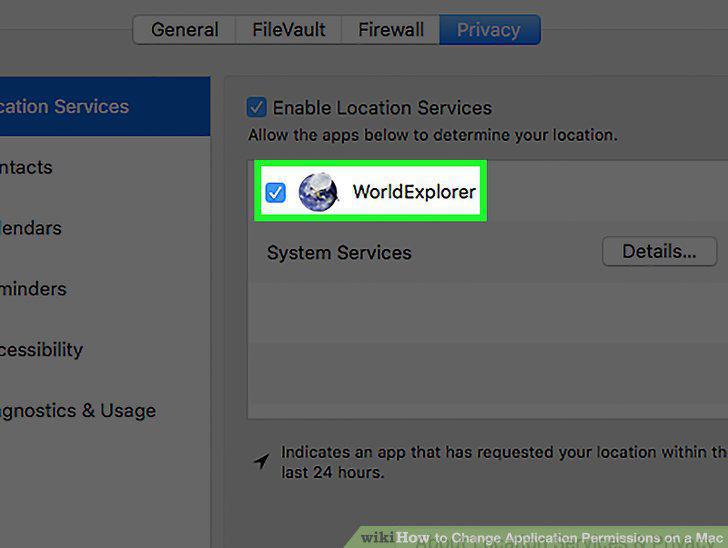Click Enable Location Services label text
Viewport: 728px width, 548px height.
point(382,108)
